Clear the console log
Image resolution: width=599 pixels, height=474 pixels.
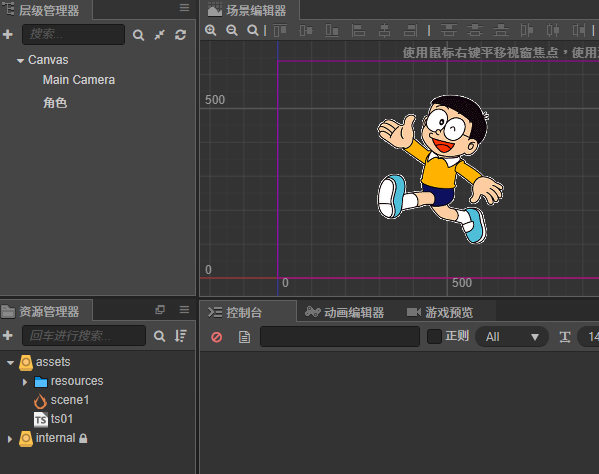217,337
